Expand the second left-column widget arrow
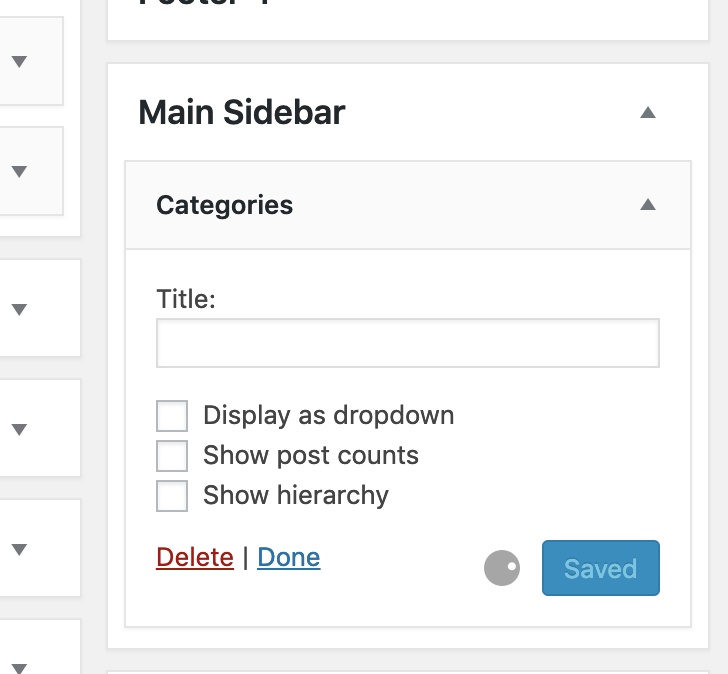The image size is (728, 674). [19, 171]
